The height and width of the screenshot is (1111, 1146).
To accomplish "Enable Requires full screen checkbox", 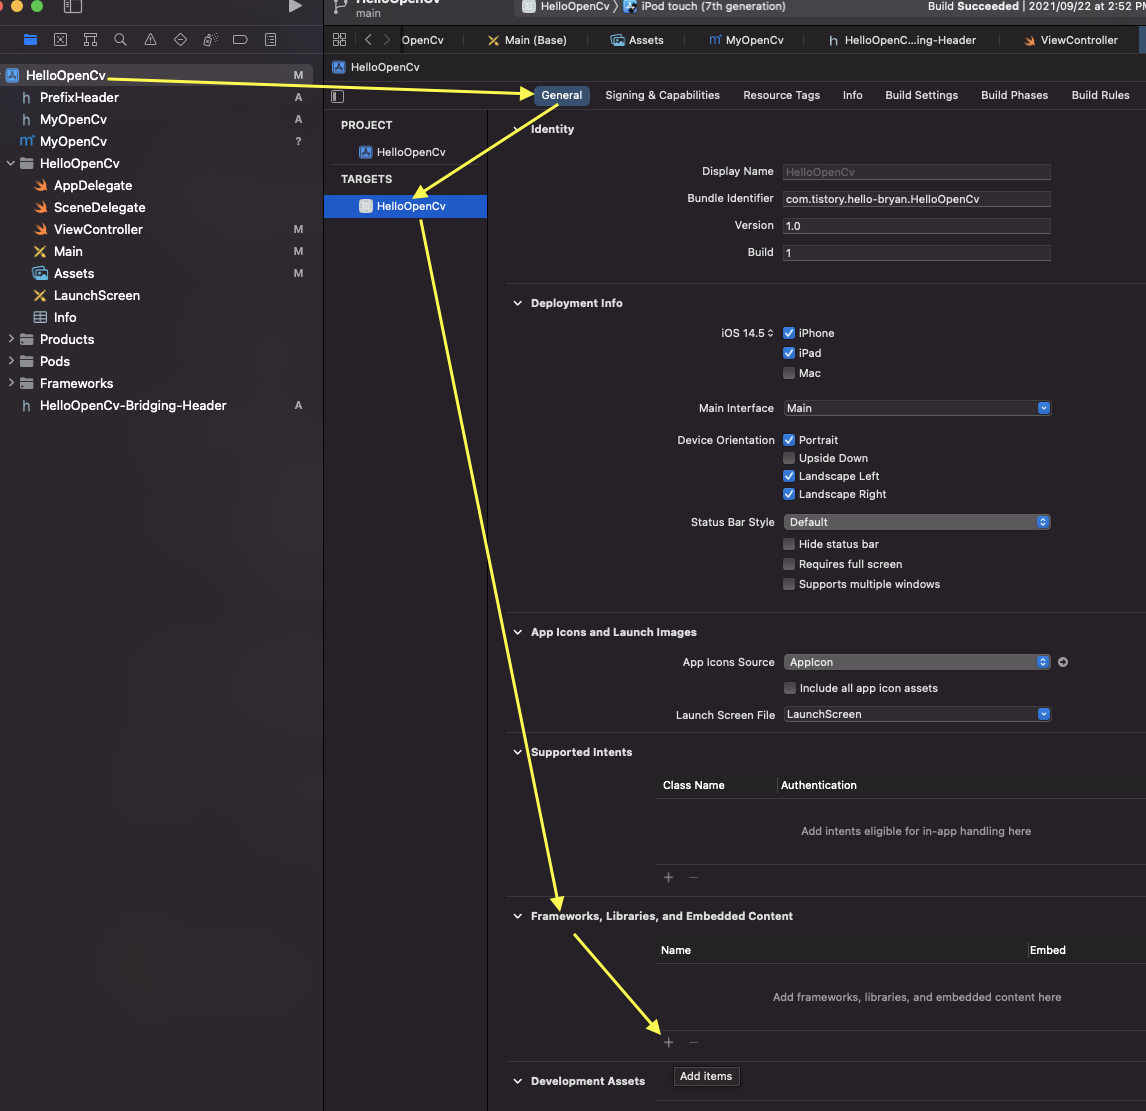I will 789,564.
